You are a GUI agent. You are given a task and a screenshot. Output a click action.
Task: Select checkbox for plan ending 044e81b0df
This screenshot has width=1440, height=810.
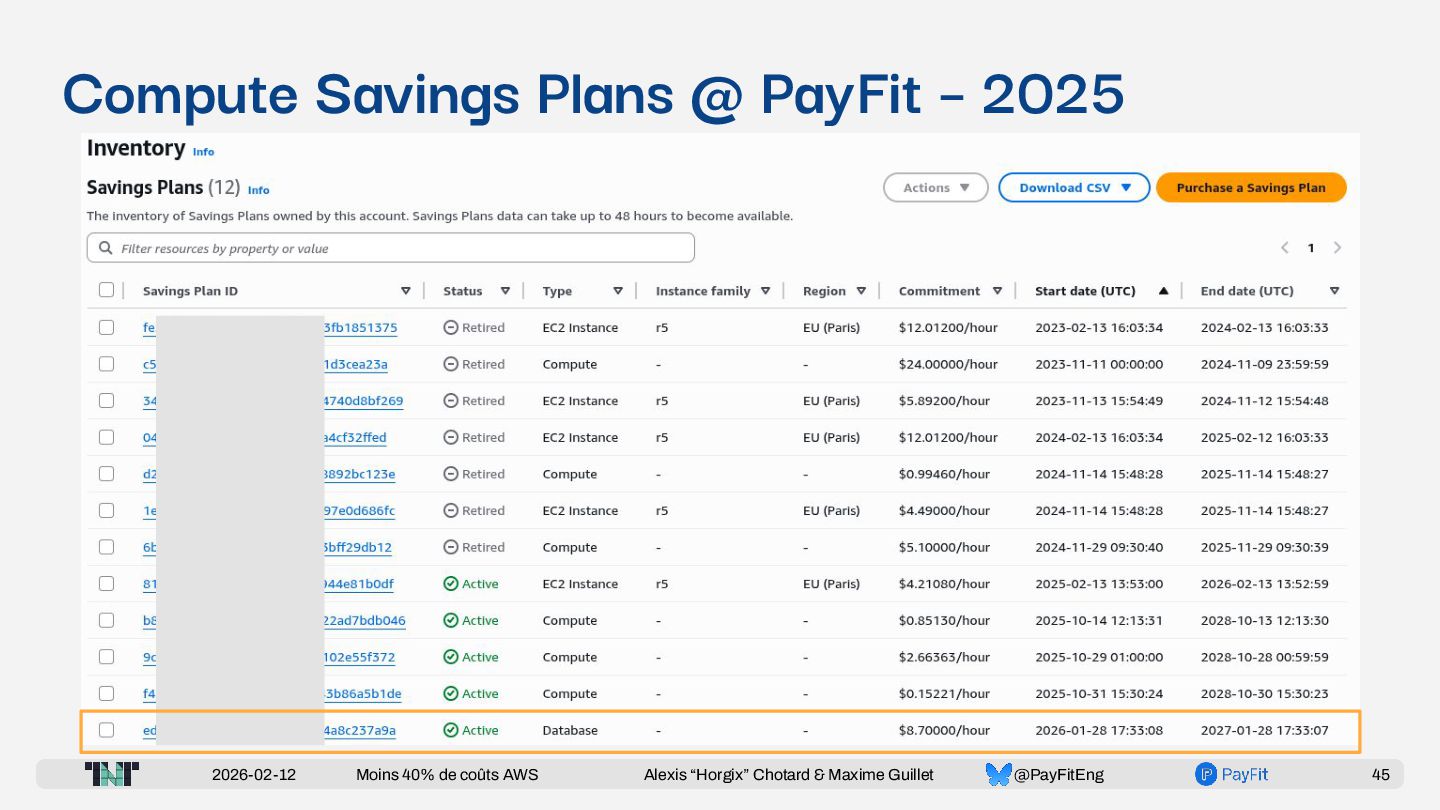[x=106, y=583]
